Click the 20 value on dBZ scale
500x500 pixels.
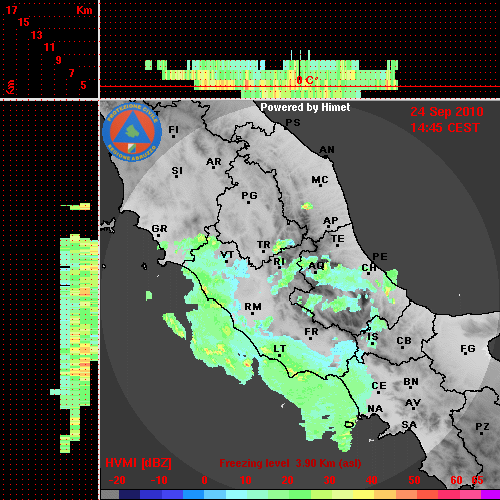coord(287,480)
